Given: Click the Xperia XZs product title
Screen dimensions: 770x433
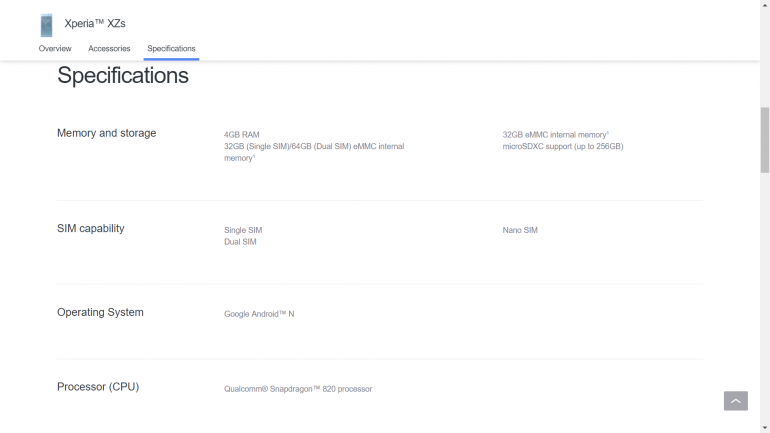Looking at the screenshot, I should click(x=95, y=24).
